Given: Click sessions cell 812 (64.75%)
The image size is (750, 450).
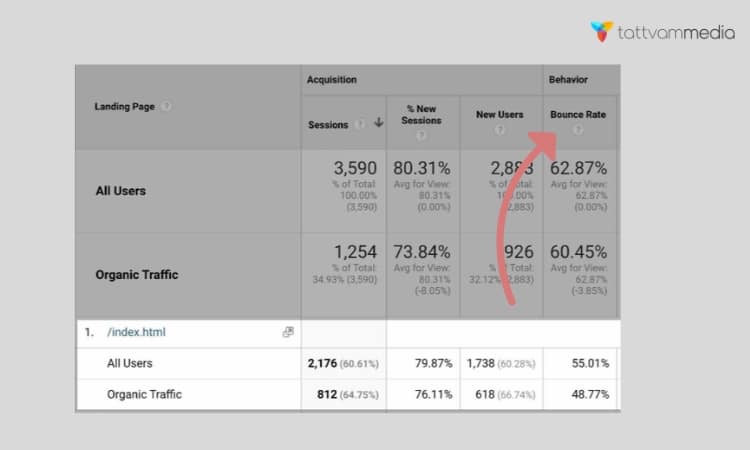Looking at the screenshot, I should click(348, 395).
